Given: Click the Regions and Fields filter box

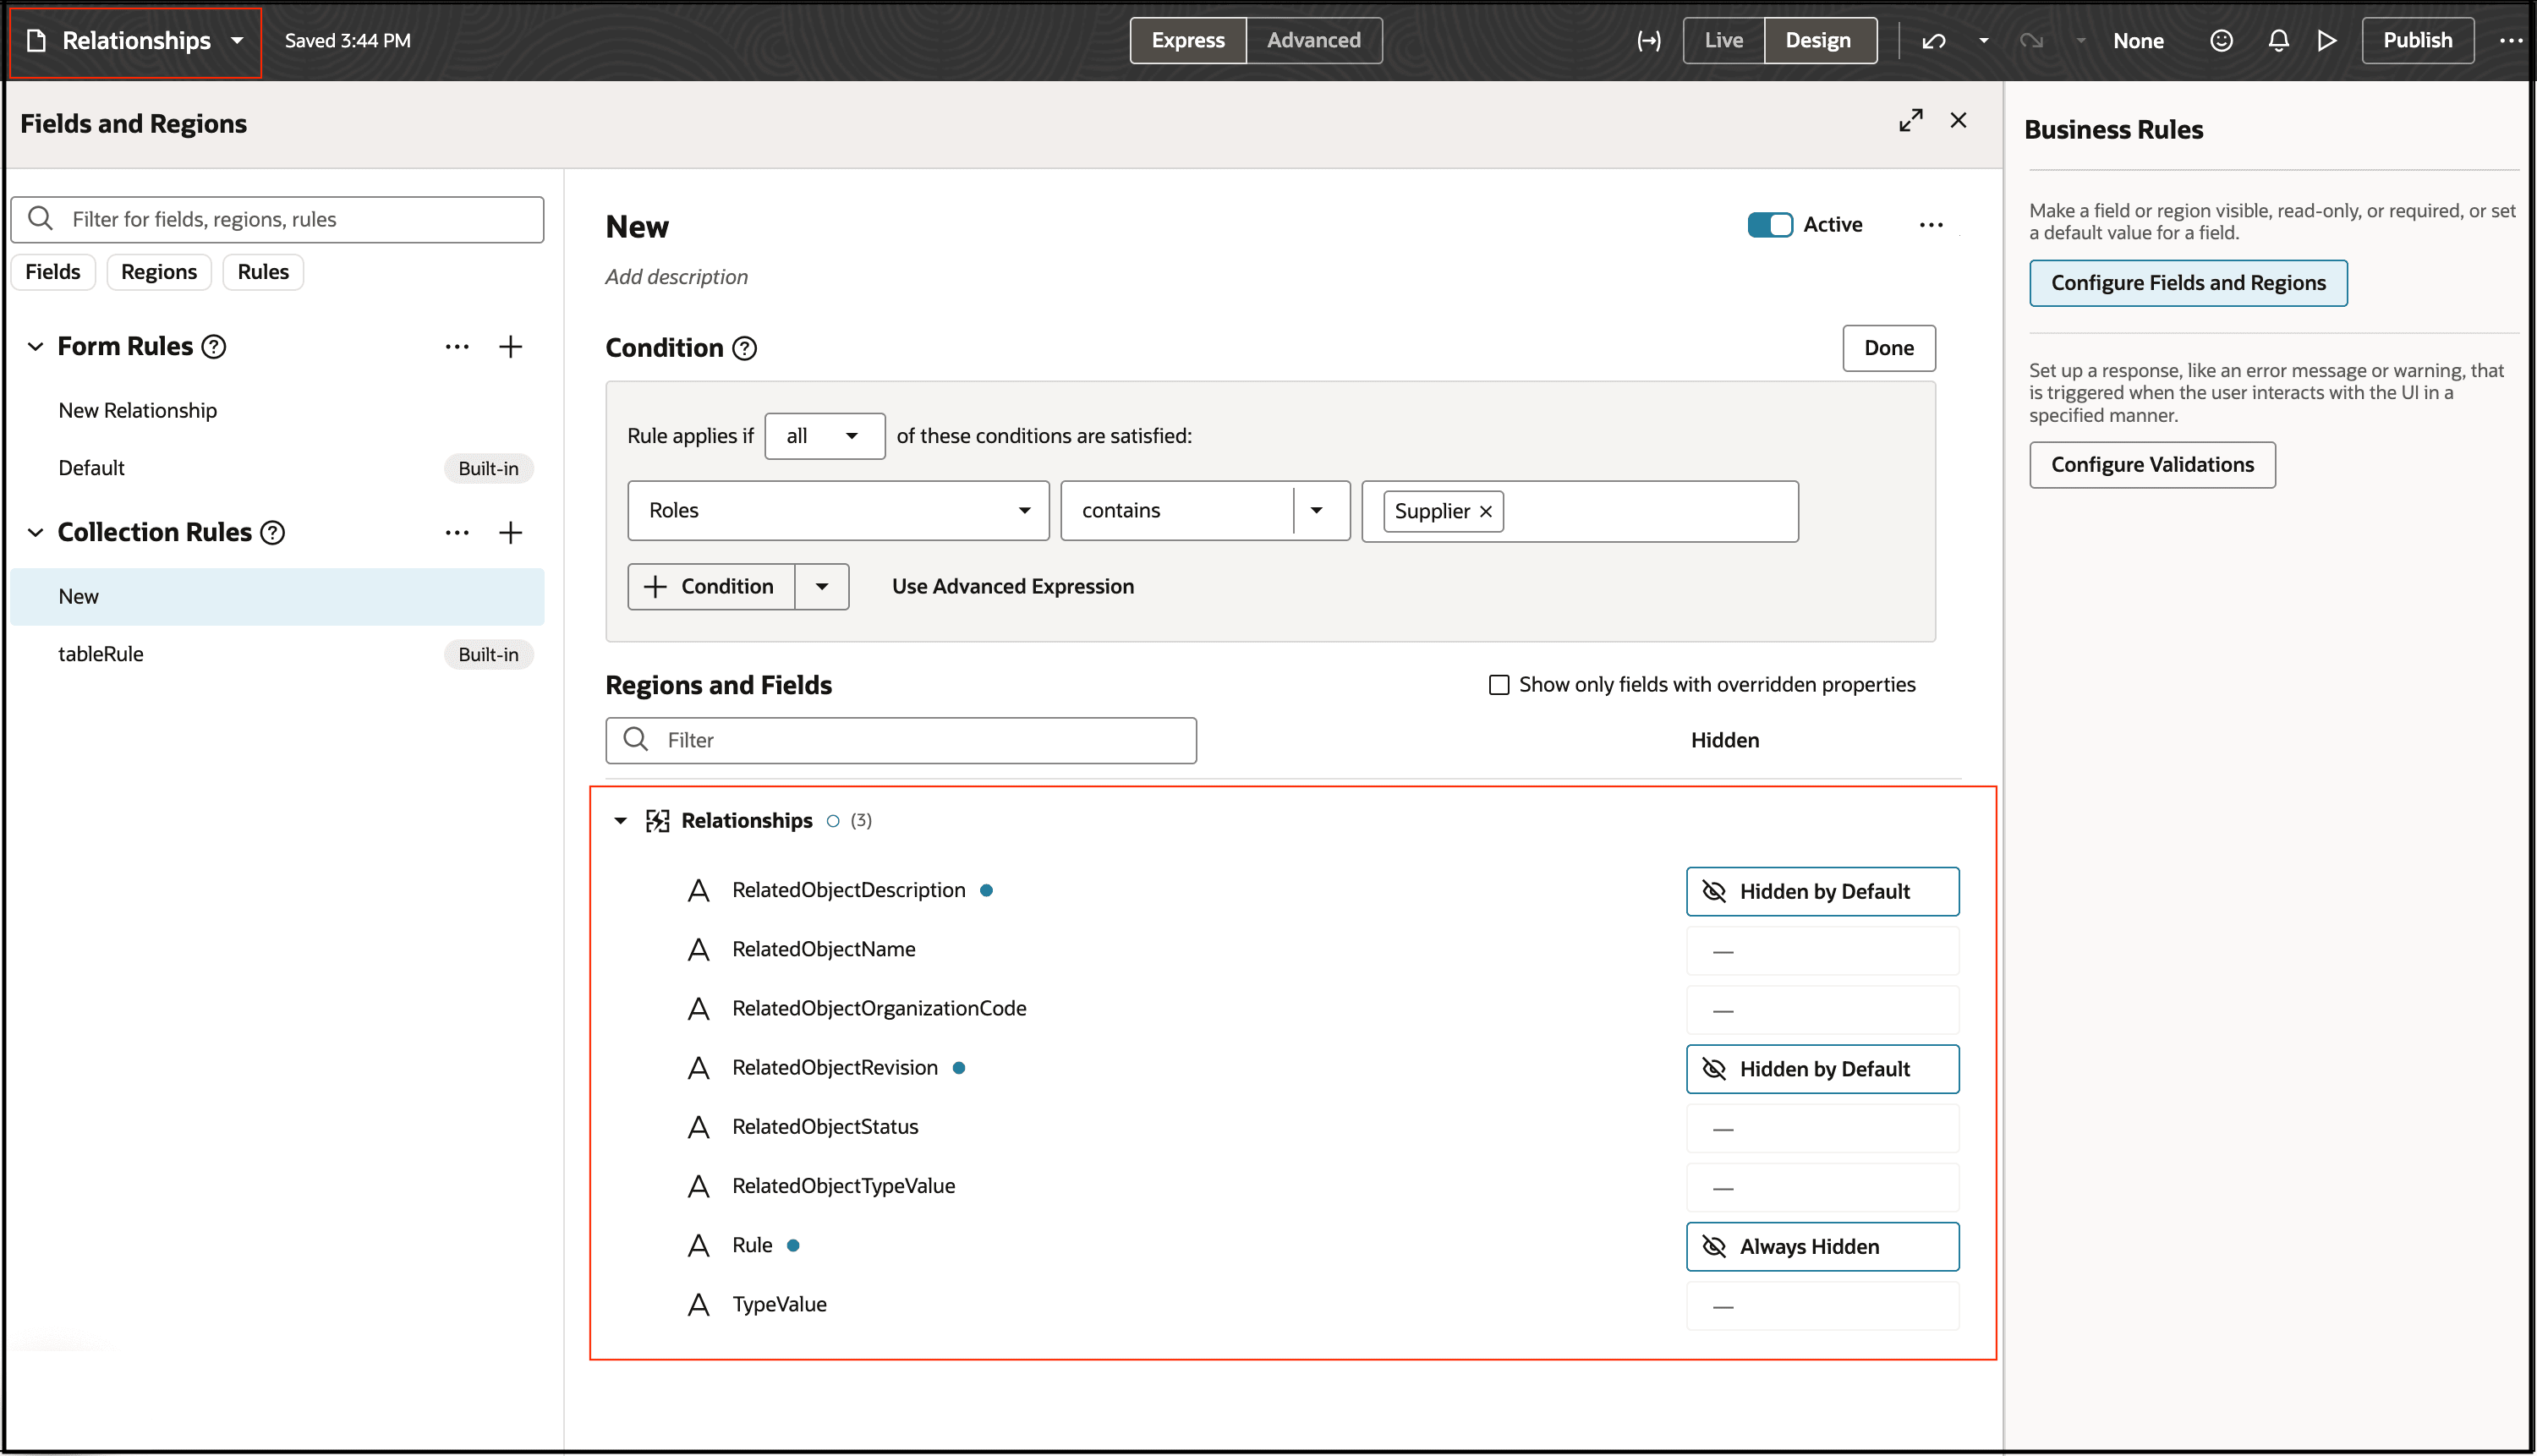Looking at the screenshot, I should 900,740.
